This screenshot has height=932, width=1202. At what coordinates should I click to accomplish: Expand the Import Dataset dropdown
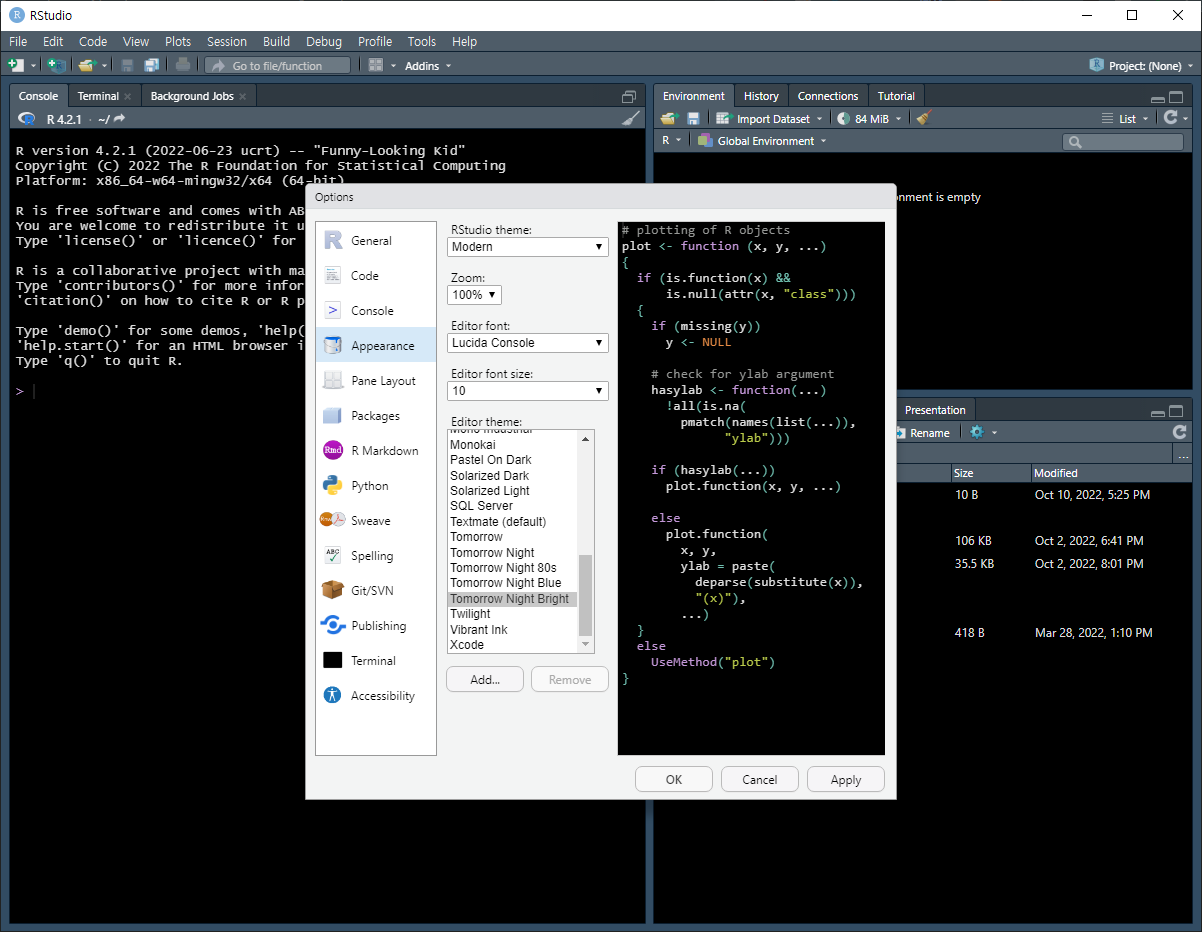click(770, 118)
